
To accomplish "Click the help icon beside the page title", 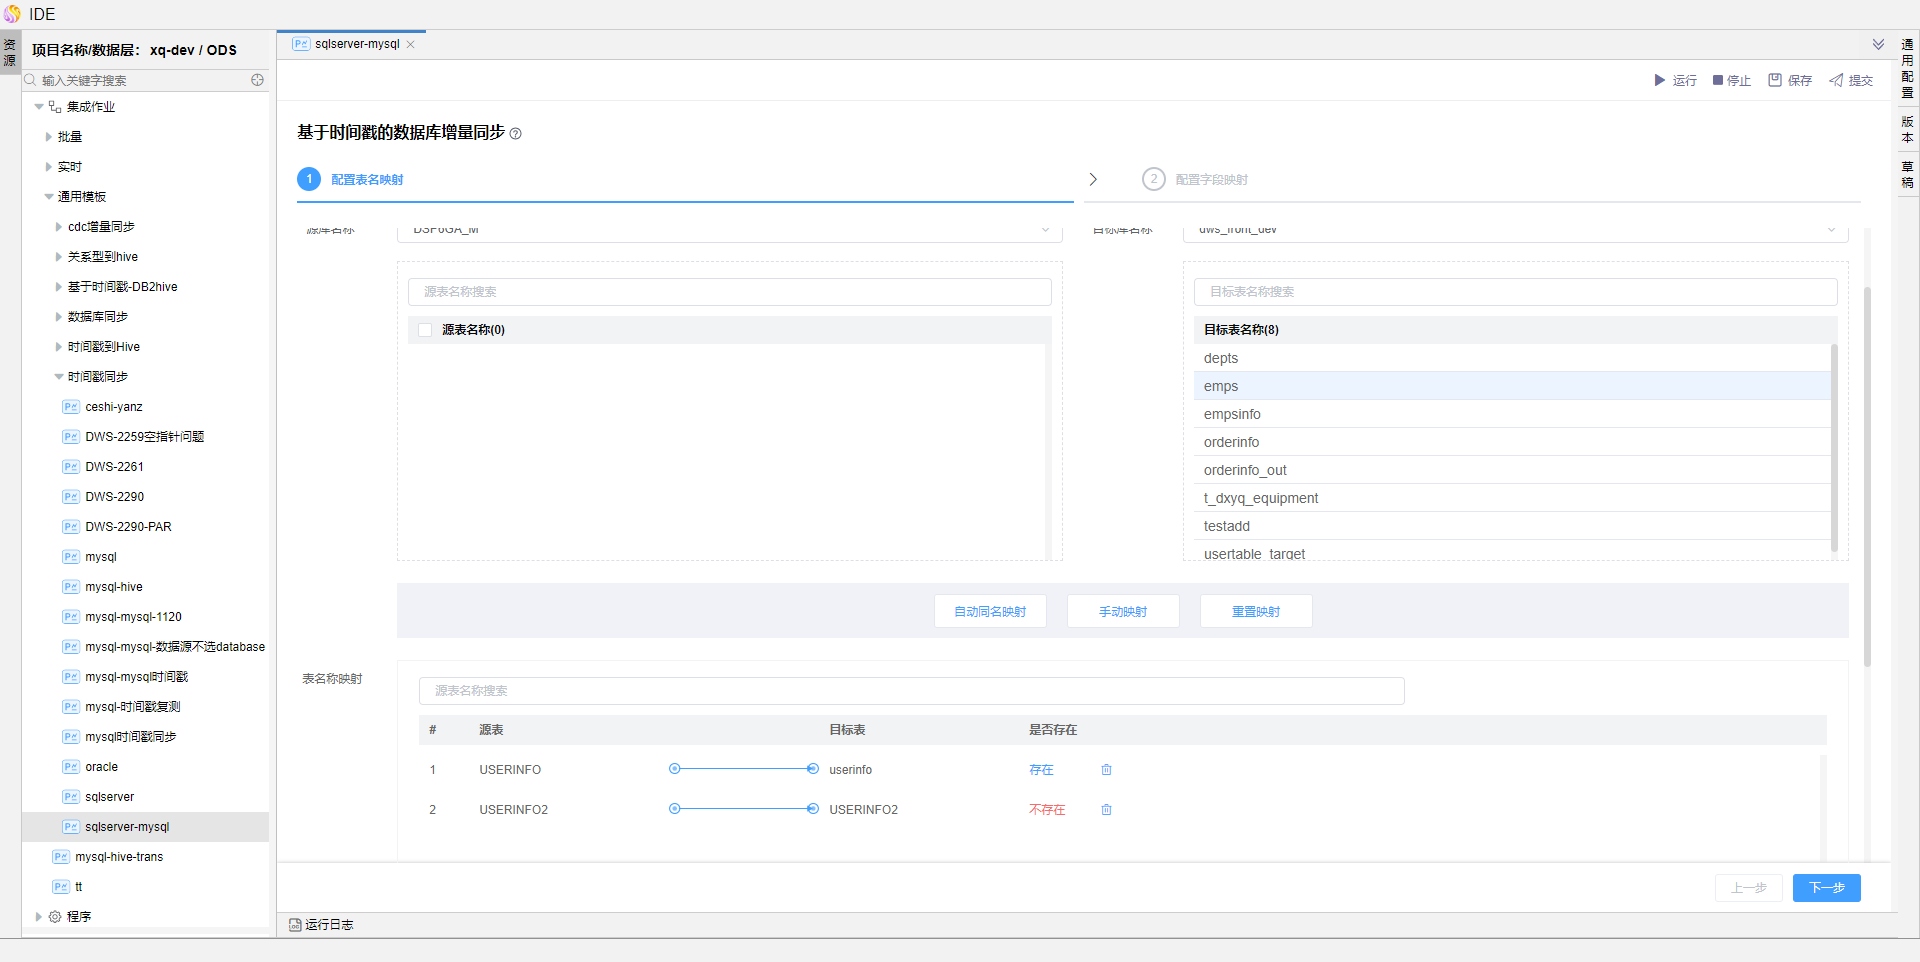I will pos(516,134).
